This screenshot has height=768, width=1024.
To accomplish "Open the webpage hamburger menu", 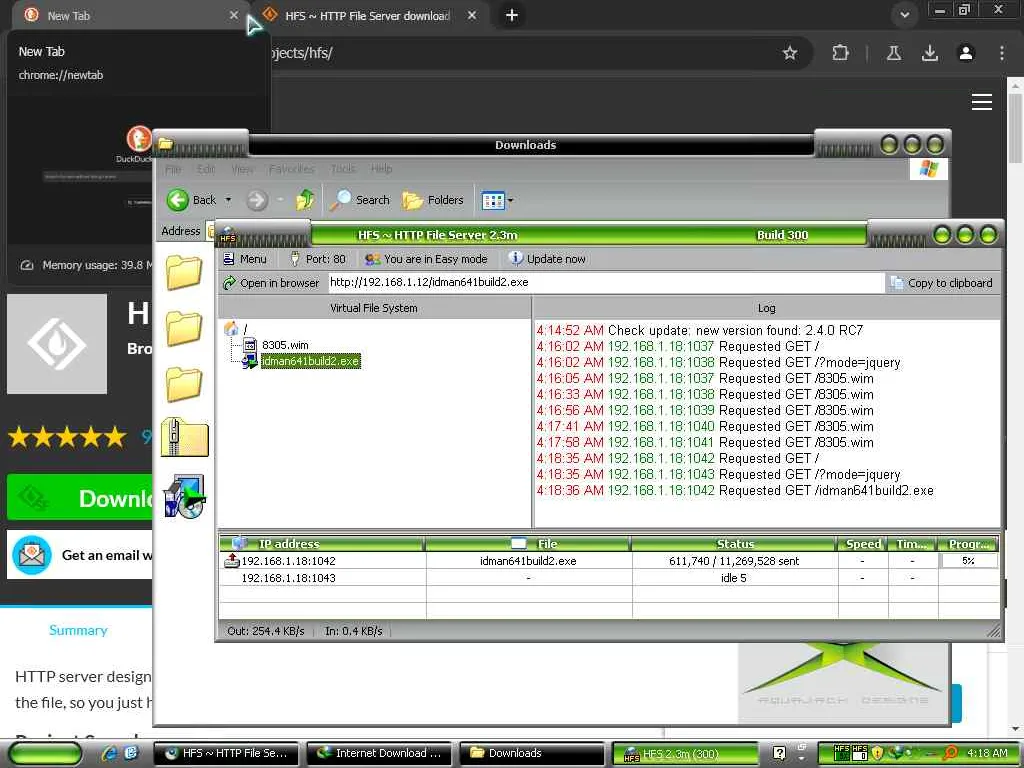I will click(982, 102).
